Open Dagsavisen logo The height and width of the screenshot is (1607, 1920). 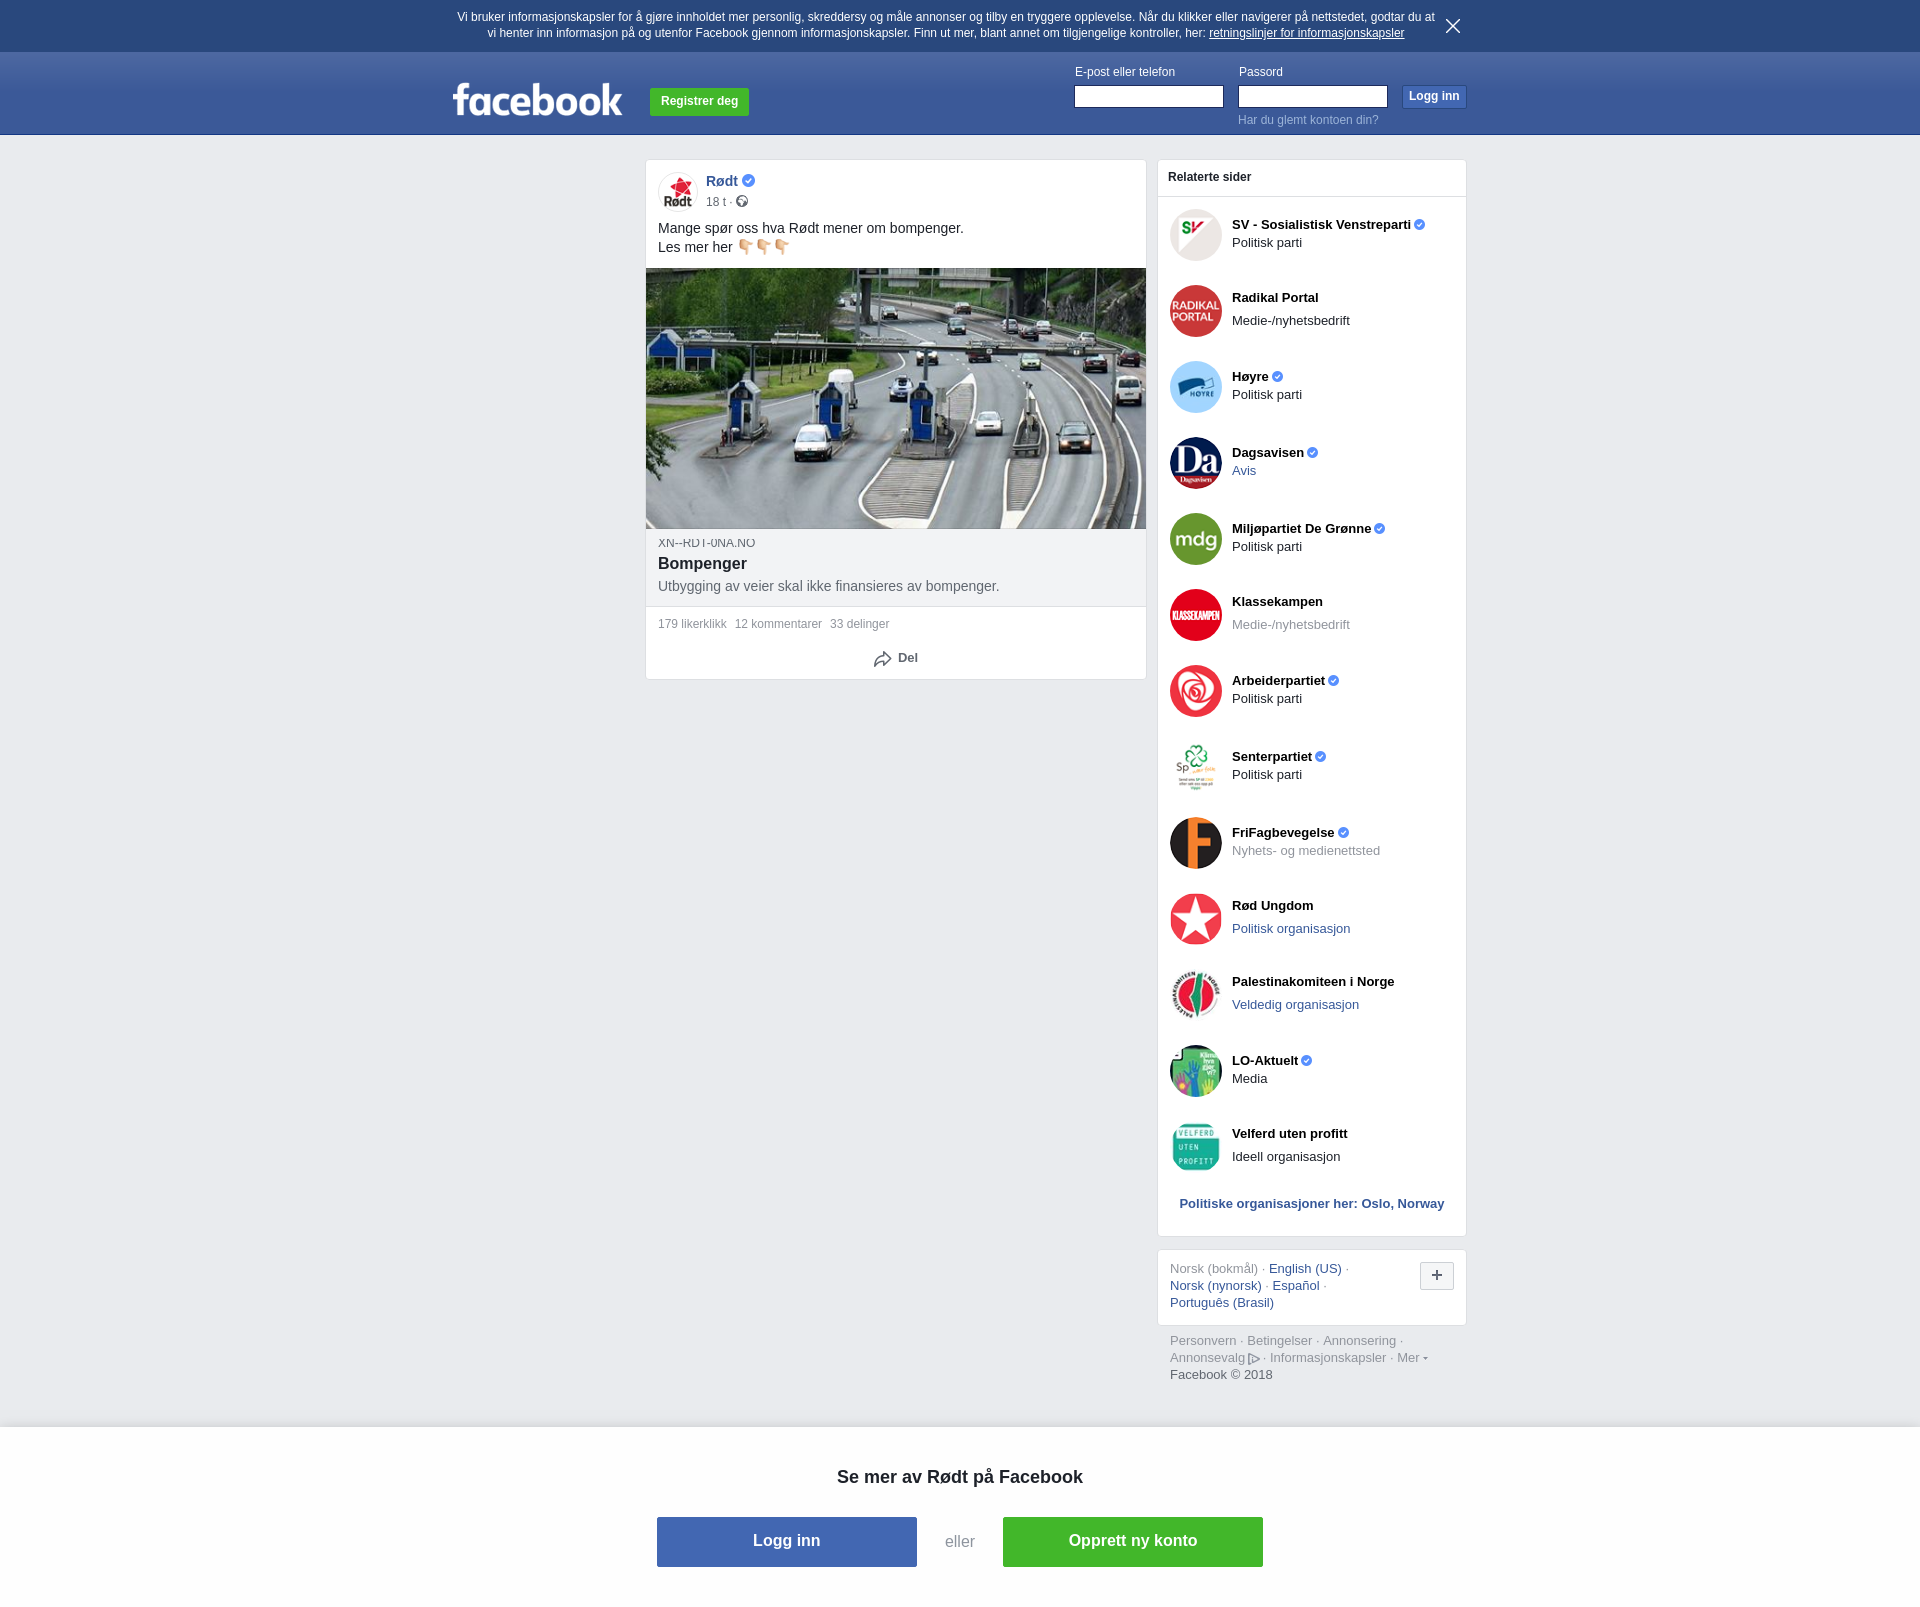(1196, 463)
